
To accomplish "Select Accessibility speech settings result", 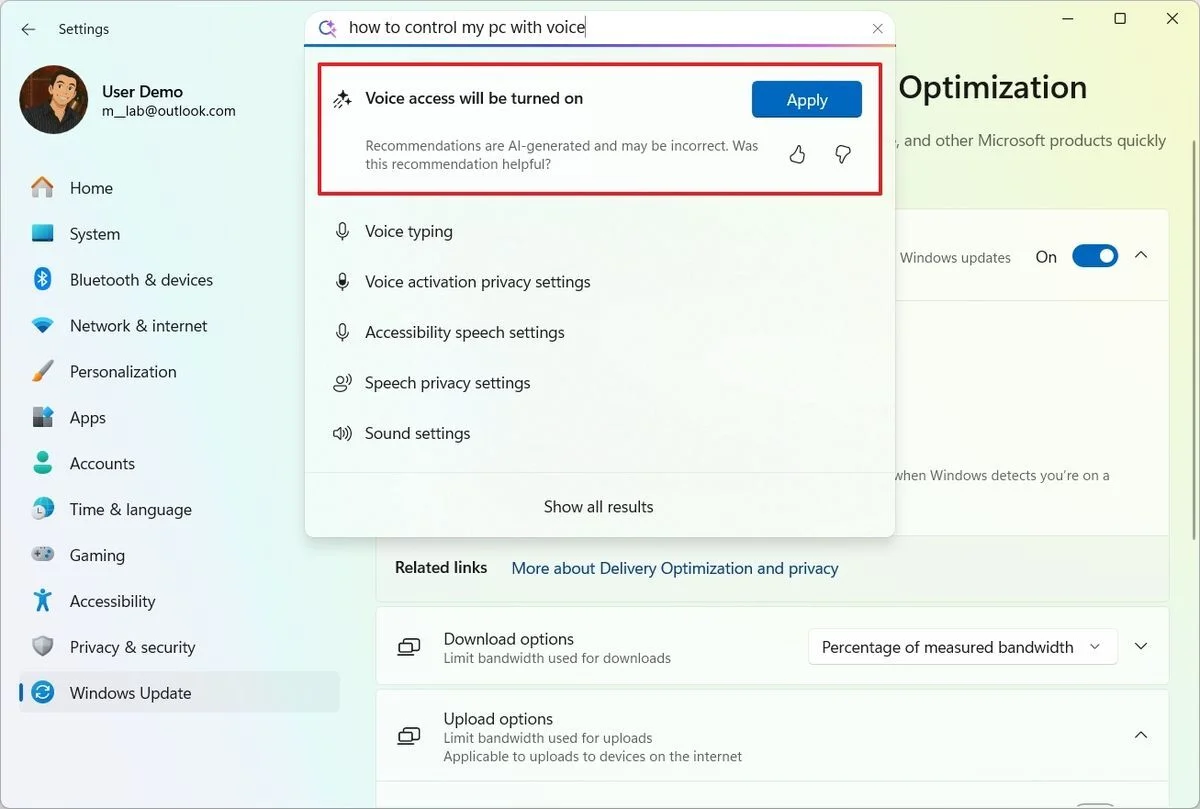I will tap(464, 332).
